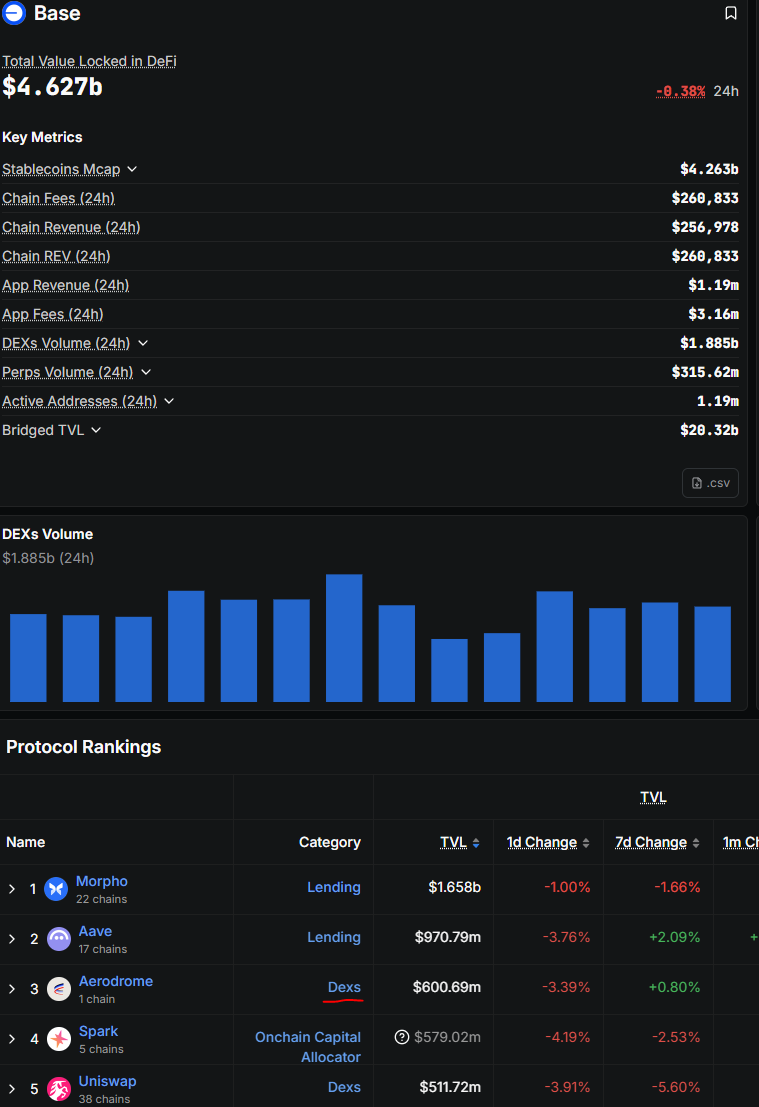Viewport: 759px width, 1107px height.
Task: Expand the DEXs Volume (24h) metric
Action: (x=143, y=343)
